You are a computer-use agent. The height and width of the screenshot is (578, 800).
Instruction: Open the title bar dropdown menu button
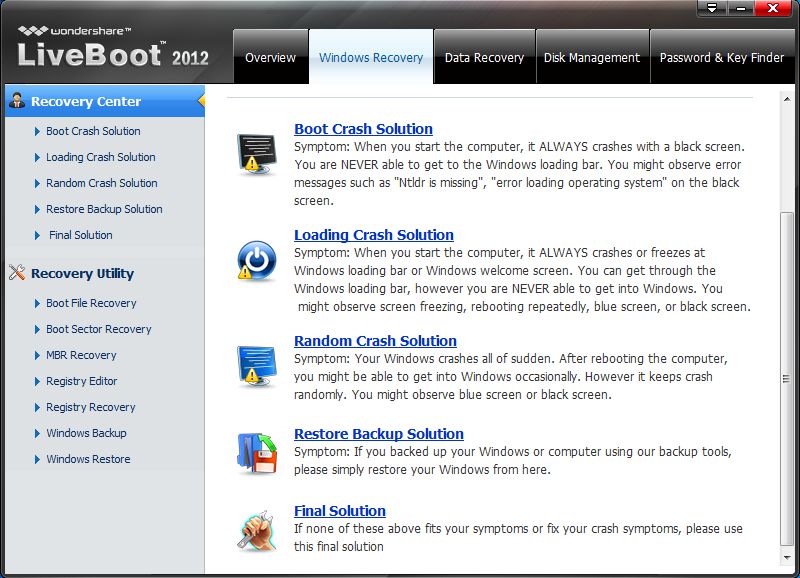pyautogui.click(x=712, y=8)
